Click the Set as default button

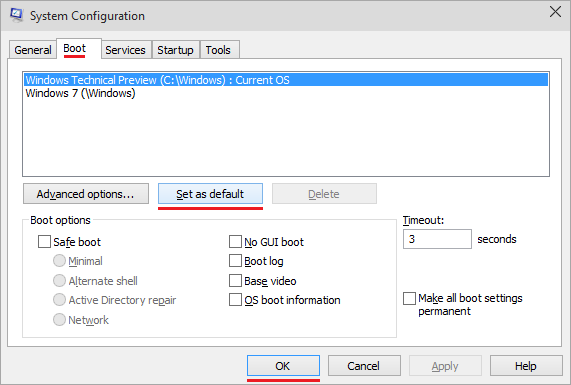(210, 193)
